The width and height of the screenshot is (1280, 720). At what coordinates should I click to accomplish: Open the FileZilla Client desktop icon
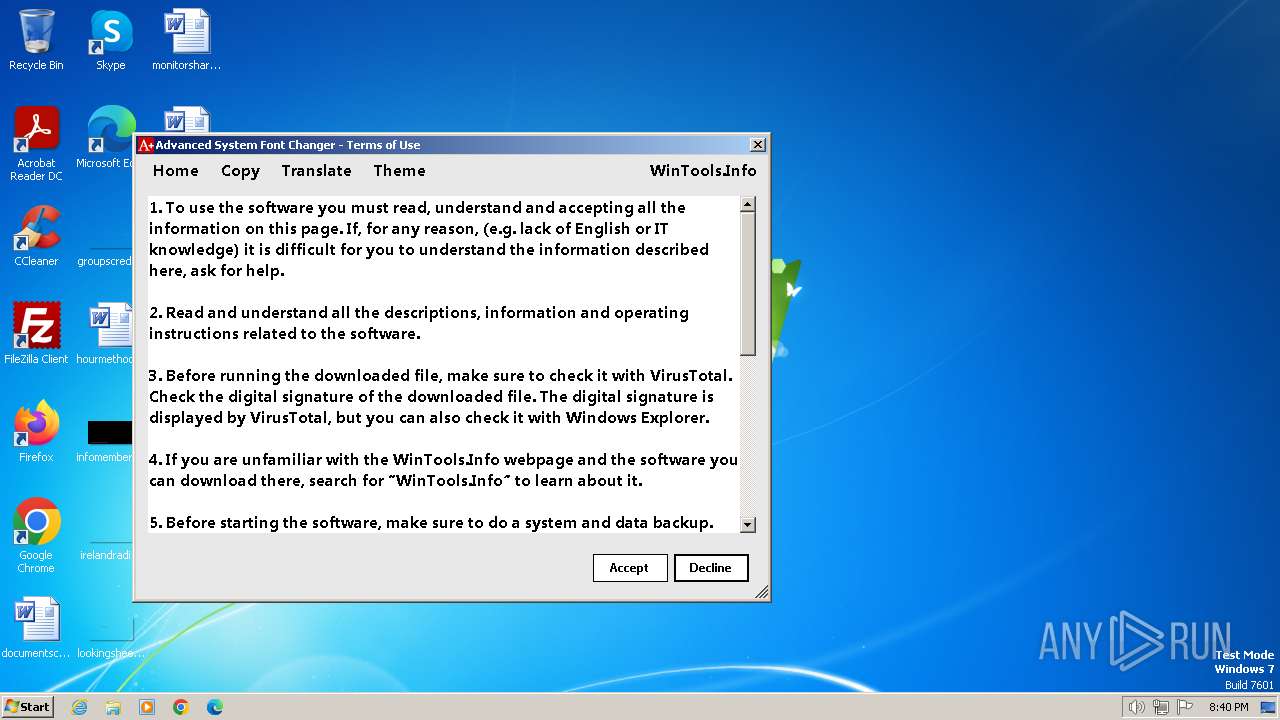36,334
